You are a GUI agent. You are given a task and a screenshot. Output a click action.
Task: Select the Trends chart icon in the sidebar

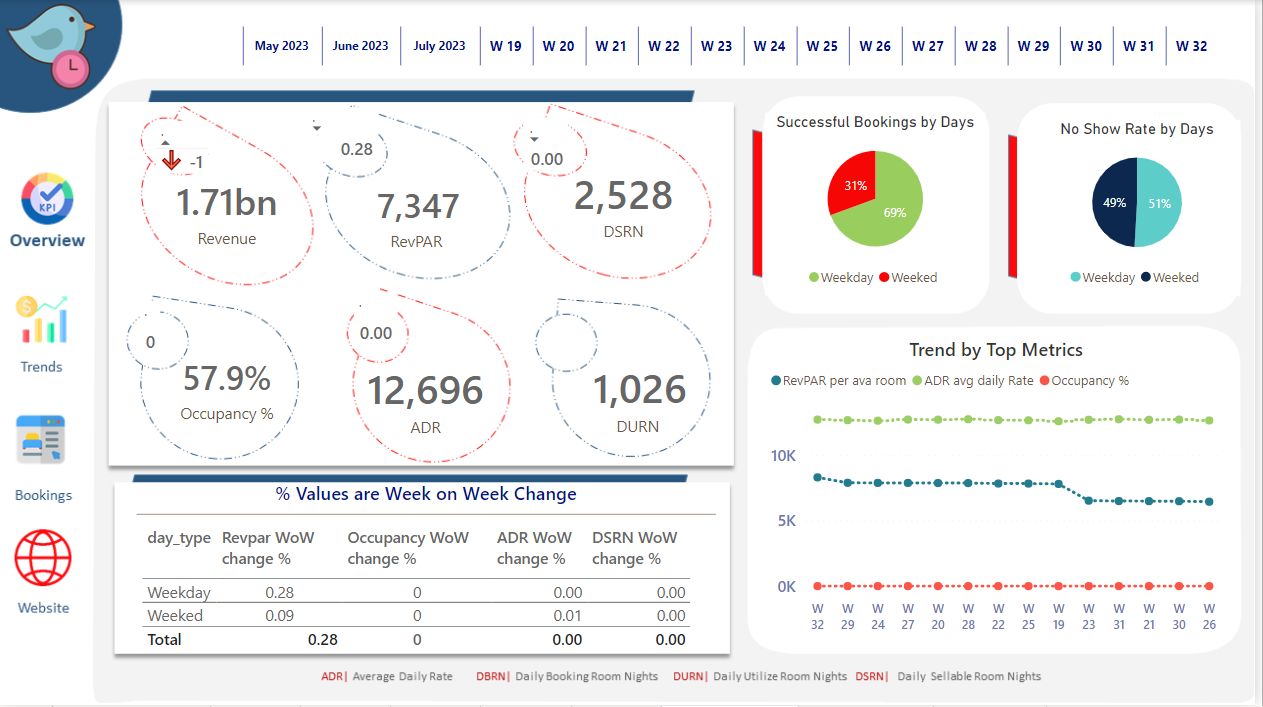[x=41, y=320]
